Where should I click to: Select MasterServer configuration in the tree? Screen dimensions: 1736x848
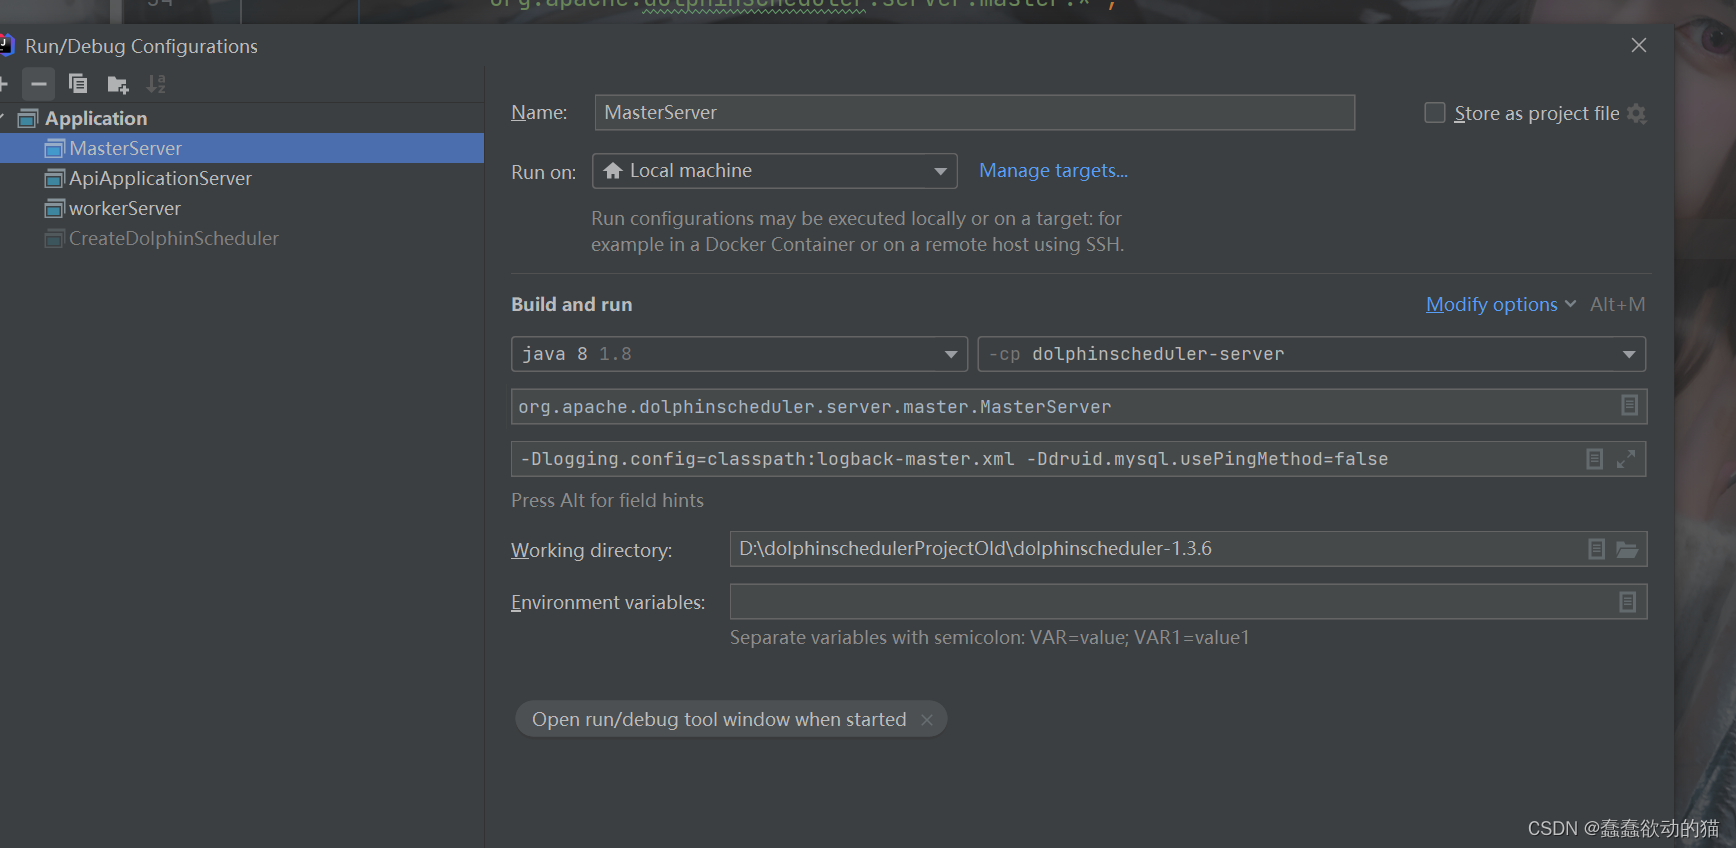click(242, 148)
